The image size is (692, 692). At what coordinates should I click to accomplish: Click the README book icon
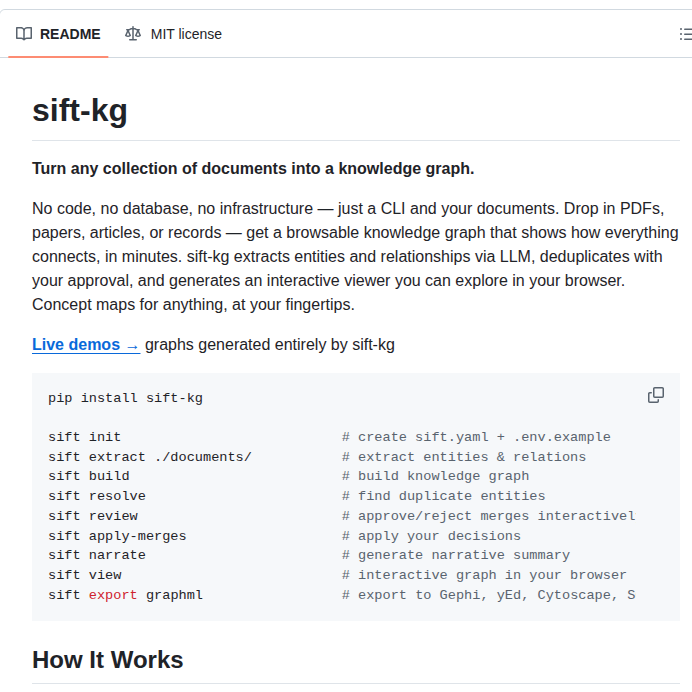24,34
